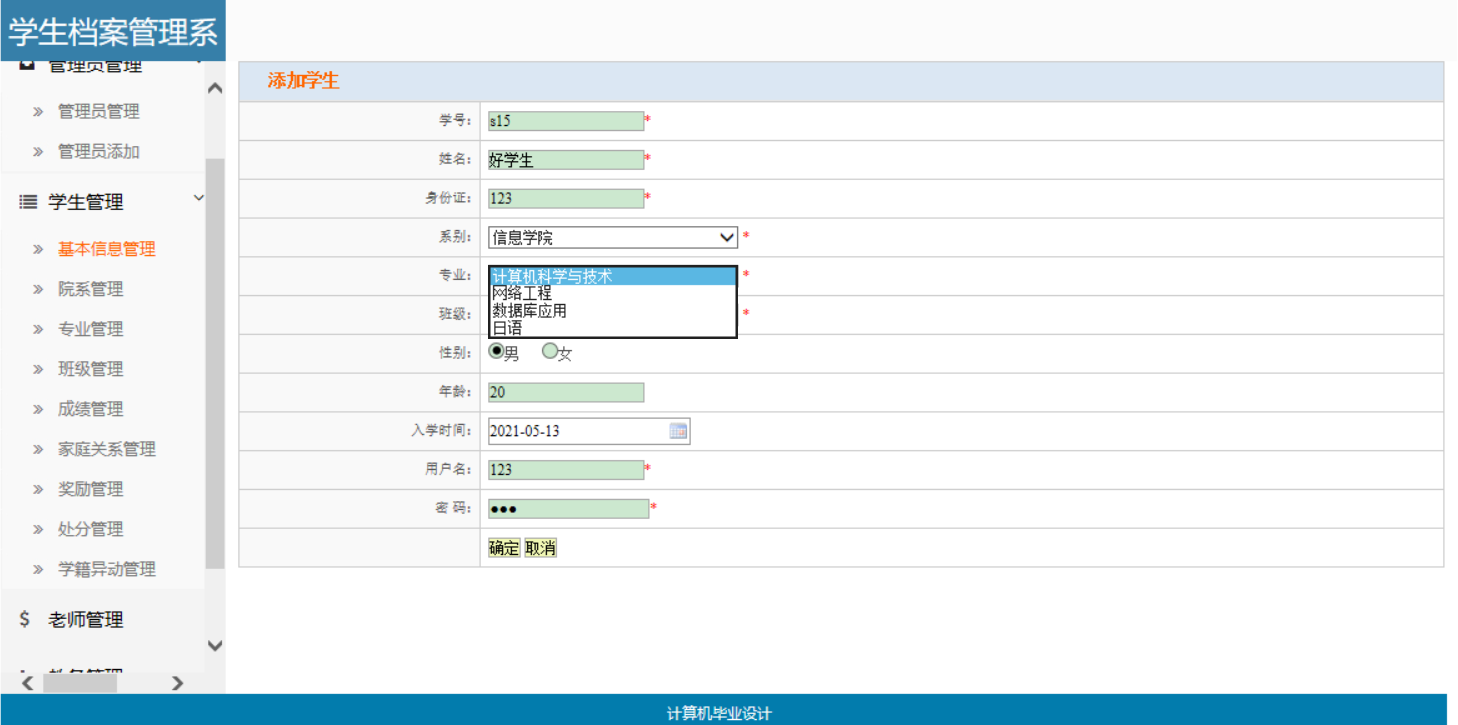Click the sidebar vertical scrollbar thumb
This screenshot has width=1458, height=725.
pos(215,364)
